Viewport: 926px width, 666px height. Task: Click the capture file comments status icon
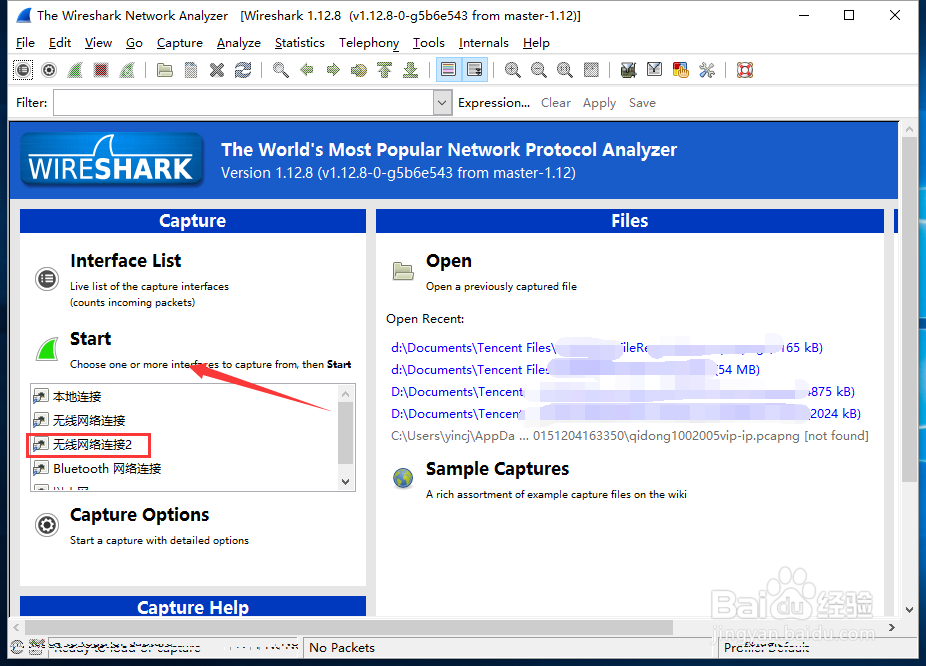point(37,646)
